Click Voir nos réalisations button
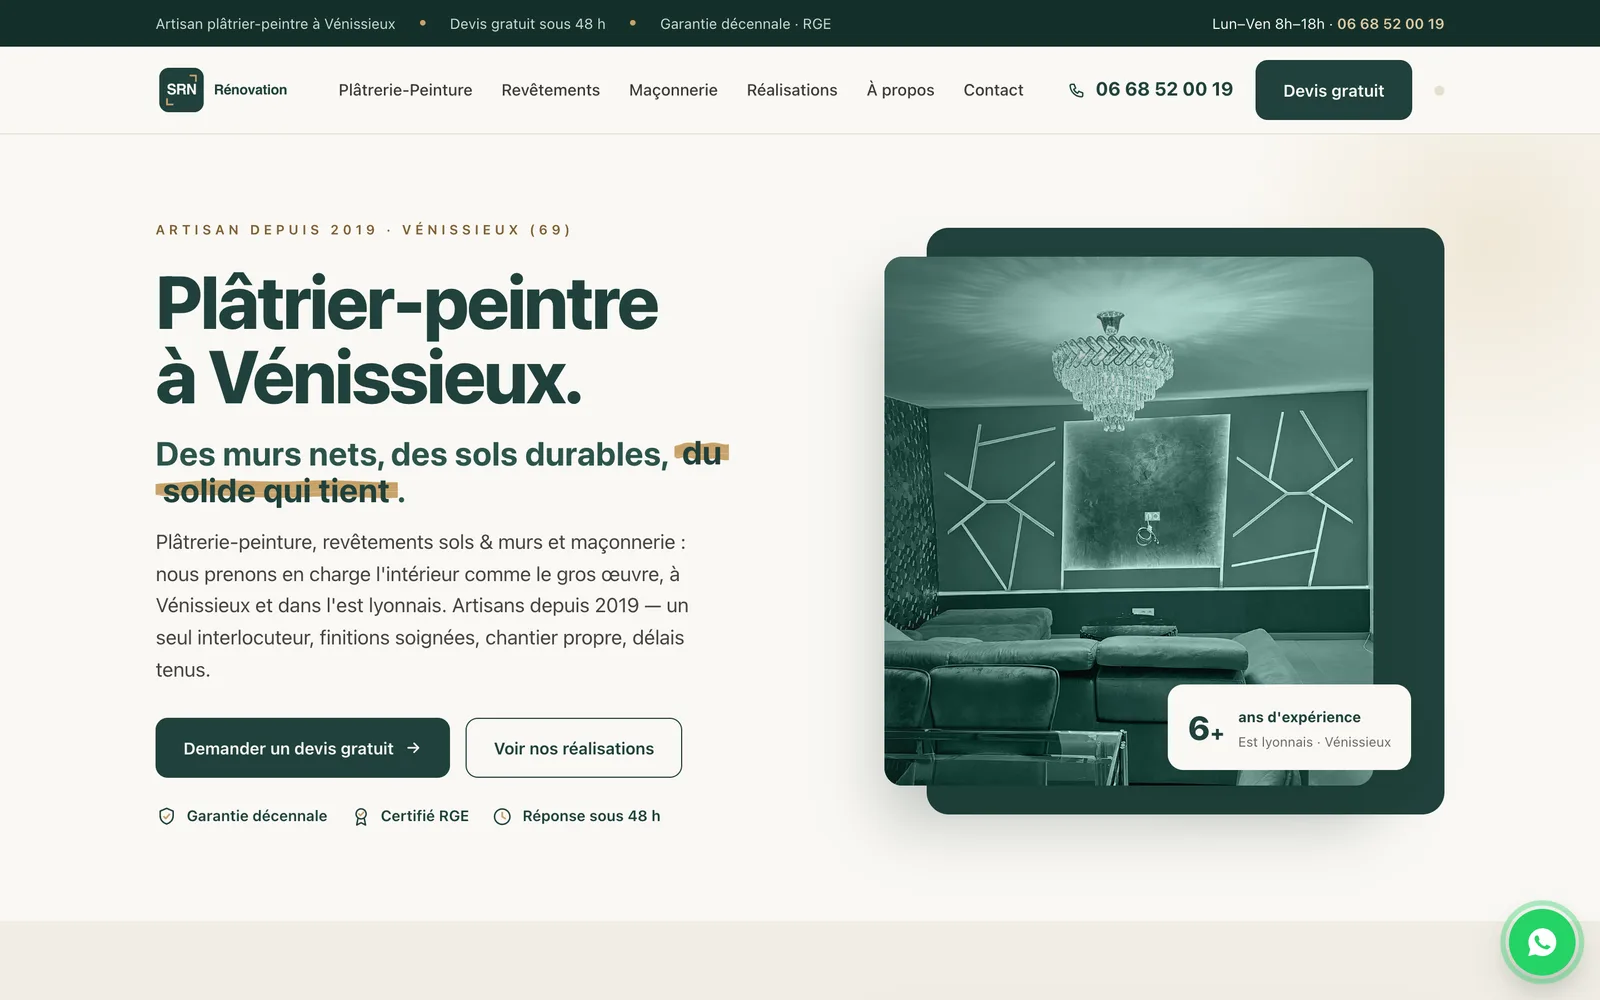 (x=574, y=748)
